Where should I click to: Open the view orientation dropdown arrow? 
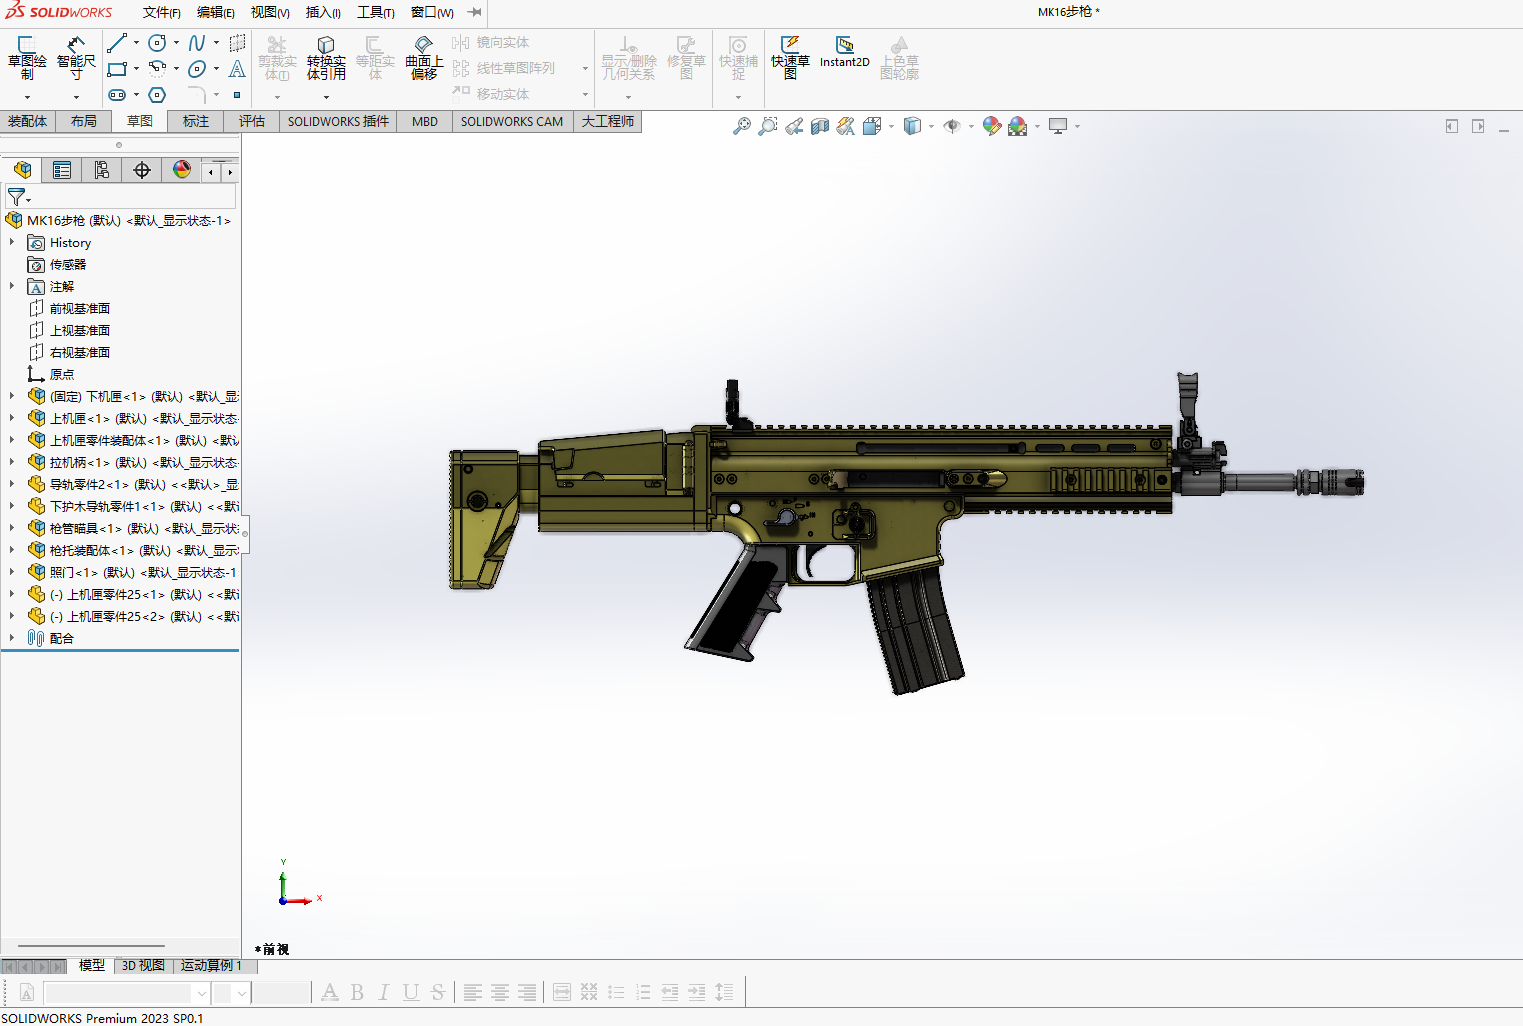pos(891,126)
